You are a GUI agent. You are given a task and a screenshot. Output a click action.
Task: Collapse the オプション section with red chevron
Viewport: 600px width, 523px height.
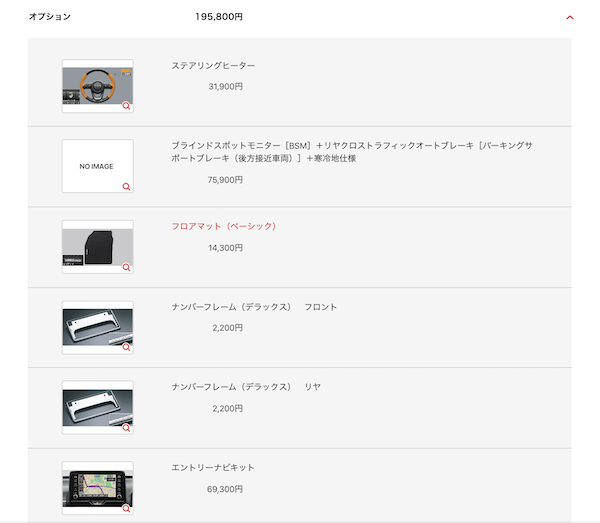click(569, 17)
